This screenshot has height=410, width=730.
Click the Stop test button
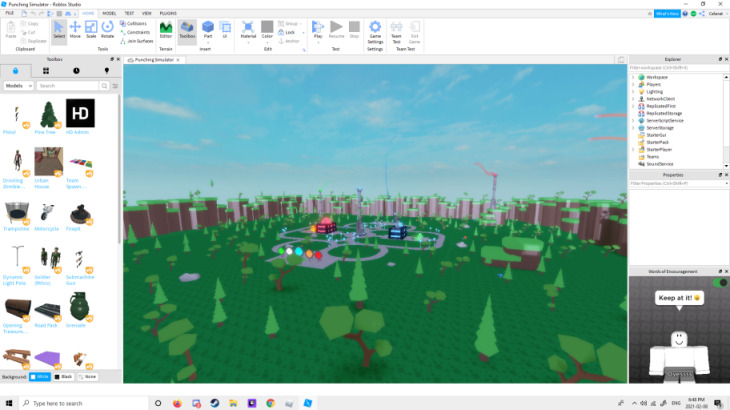click(x=354, y=30)
